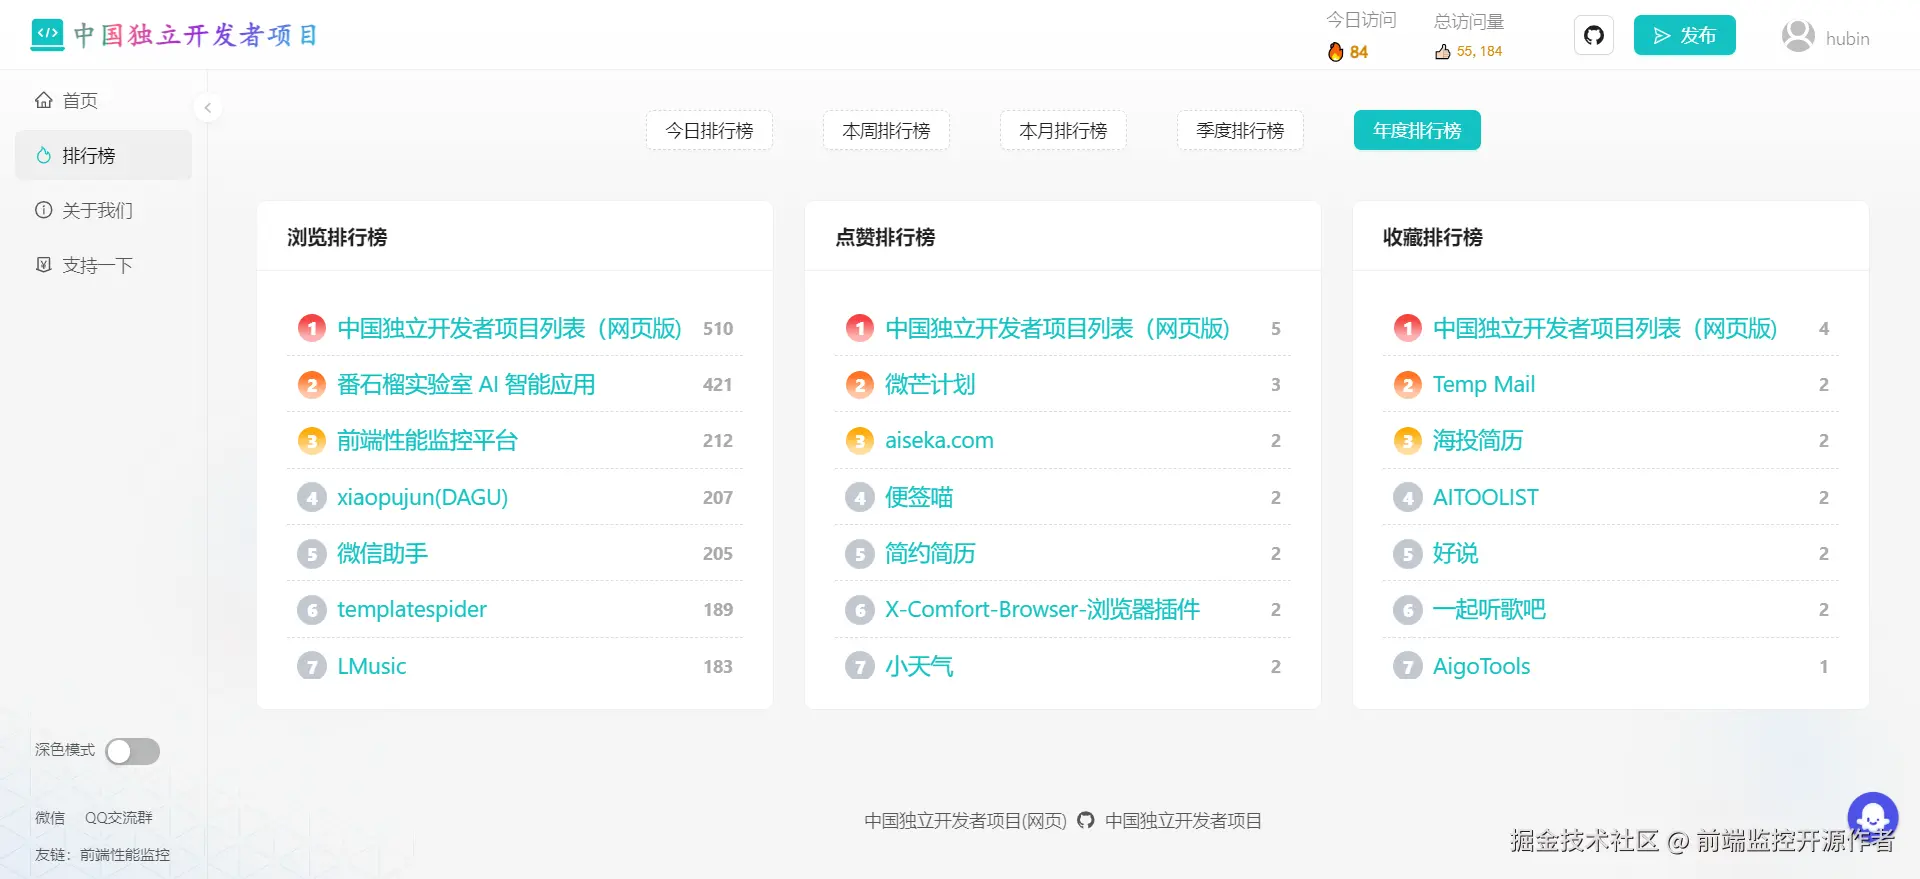This screenshot has width=1920, height=879.
Task: Open 海投简历 project
Action: pos(1478,441)
